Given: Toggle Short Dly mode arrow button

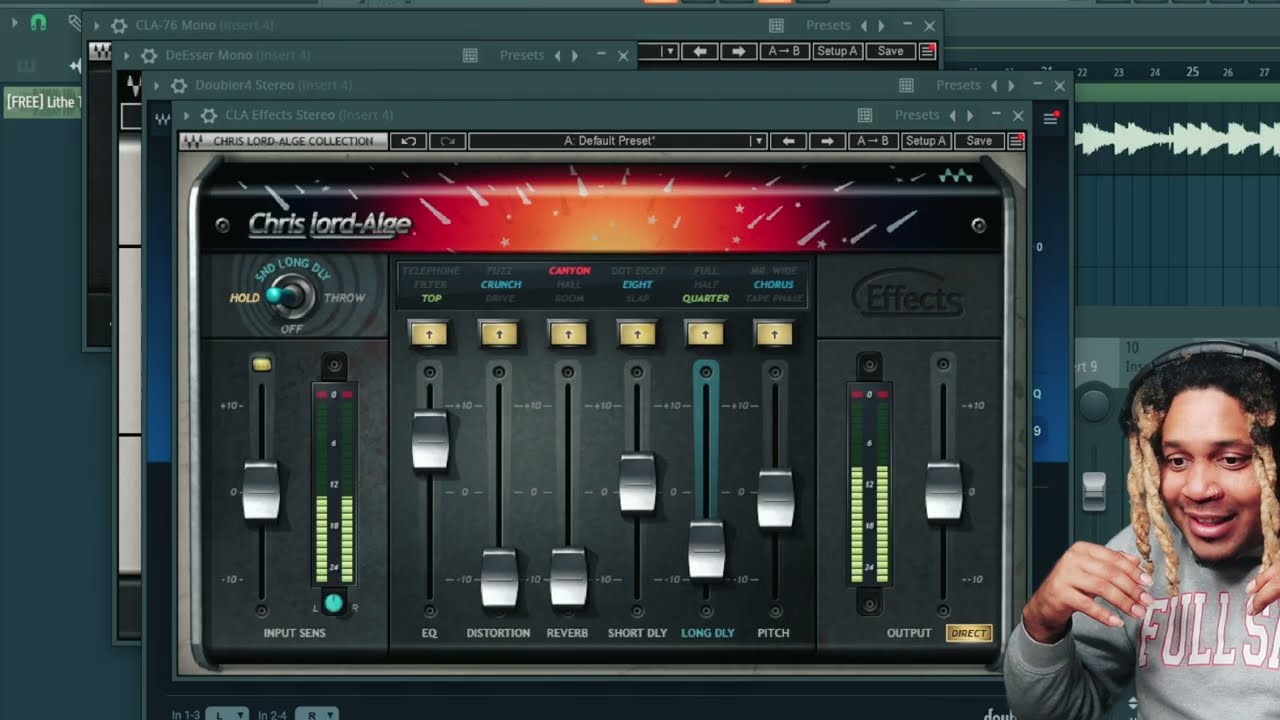Looking at the screenshot, I should pyautogui.click(x=637, y=335).
